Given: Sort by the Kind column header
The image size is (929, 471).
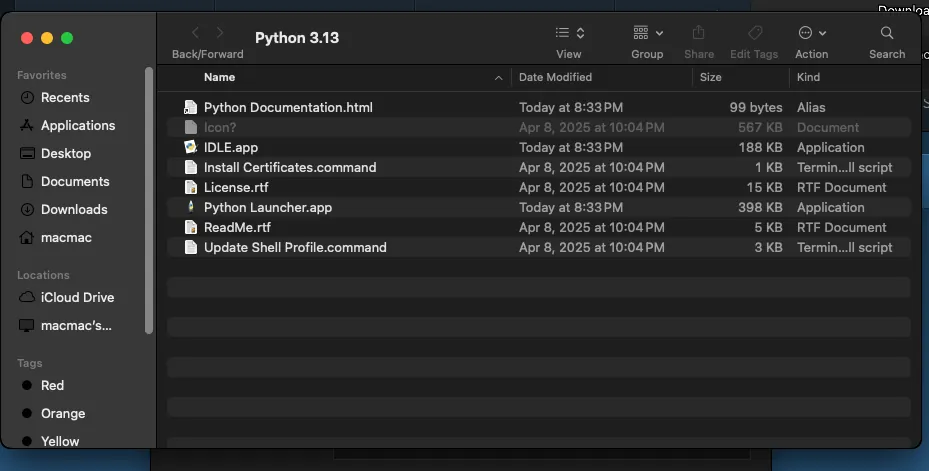Looking at the screenshot, I should 808,77.
